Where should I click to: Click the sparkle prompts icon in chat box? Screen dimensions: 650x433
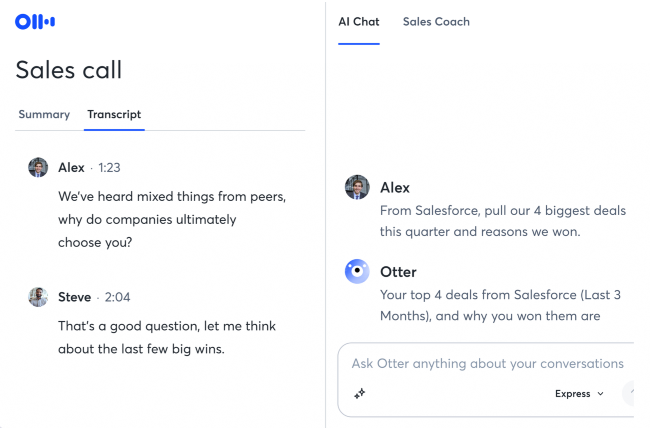click(360, 393)
